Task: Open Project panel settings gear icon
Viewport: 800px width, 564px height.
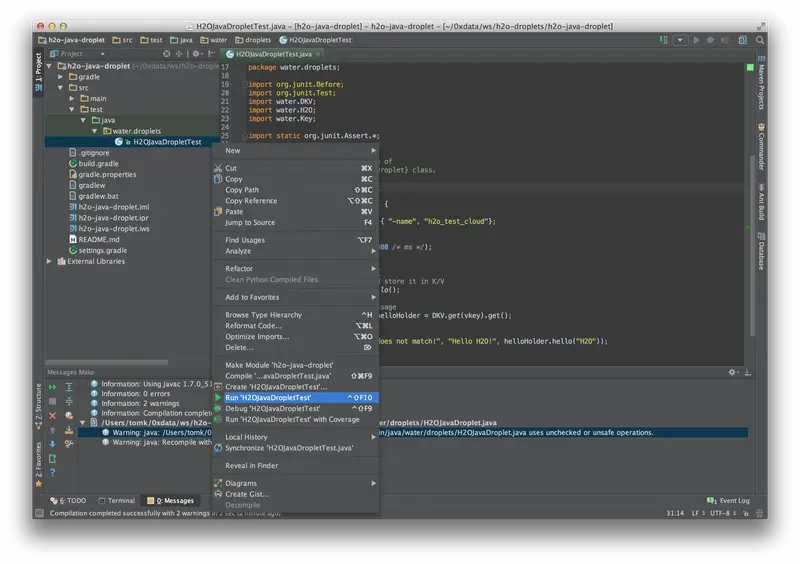Action: point(196,54)
